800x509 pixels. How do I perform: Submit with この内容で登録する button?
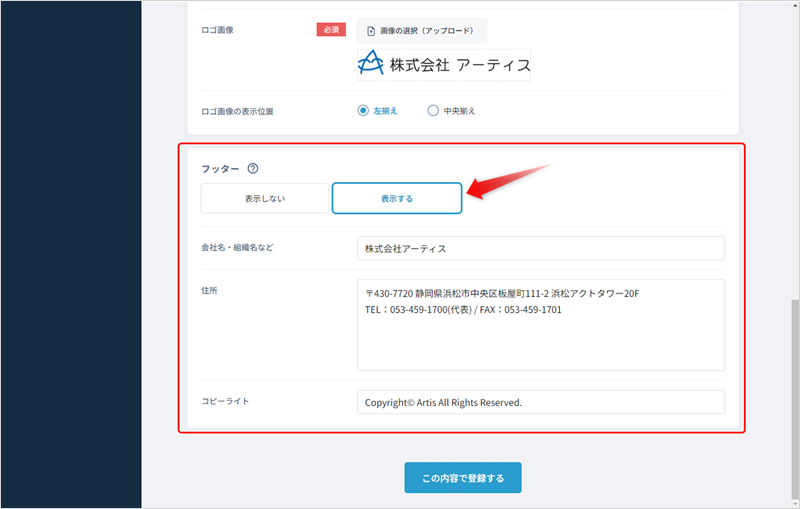pyautogui.click(x=463, y=478)
